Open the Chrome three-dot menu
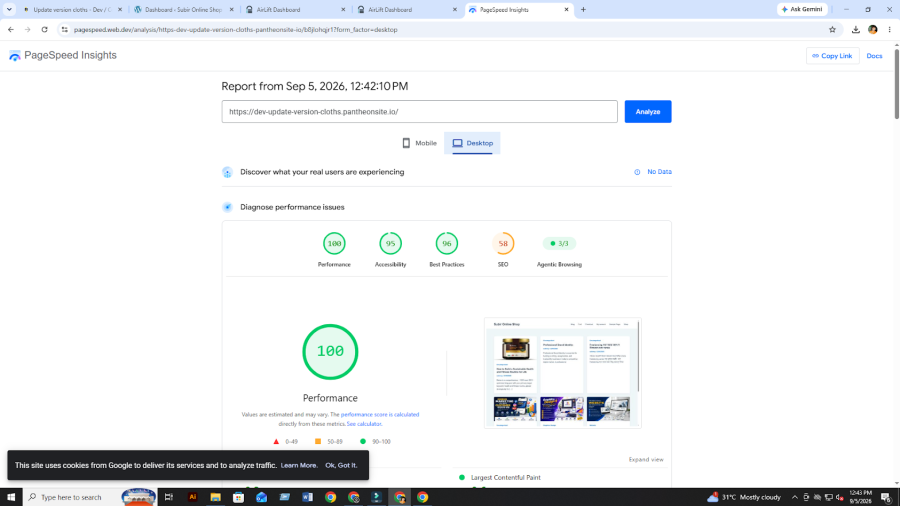 (889, 30)
